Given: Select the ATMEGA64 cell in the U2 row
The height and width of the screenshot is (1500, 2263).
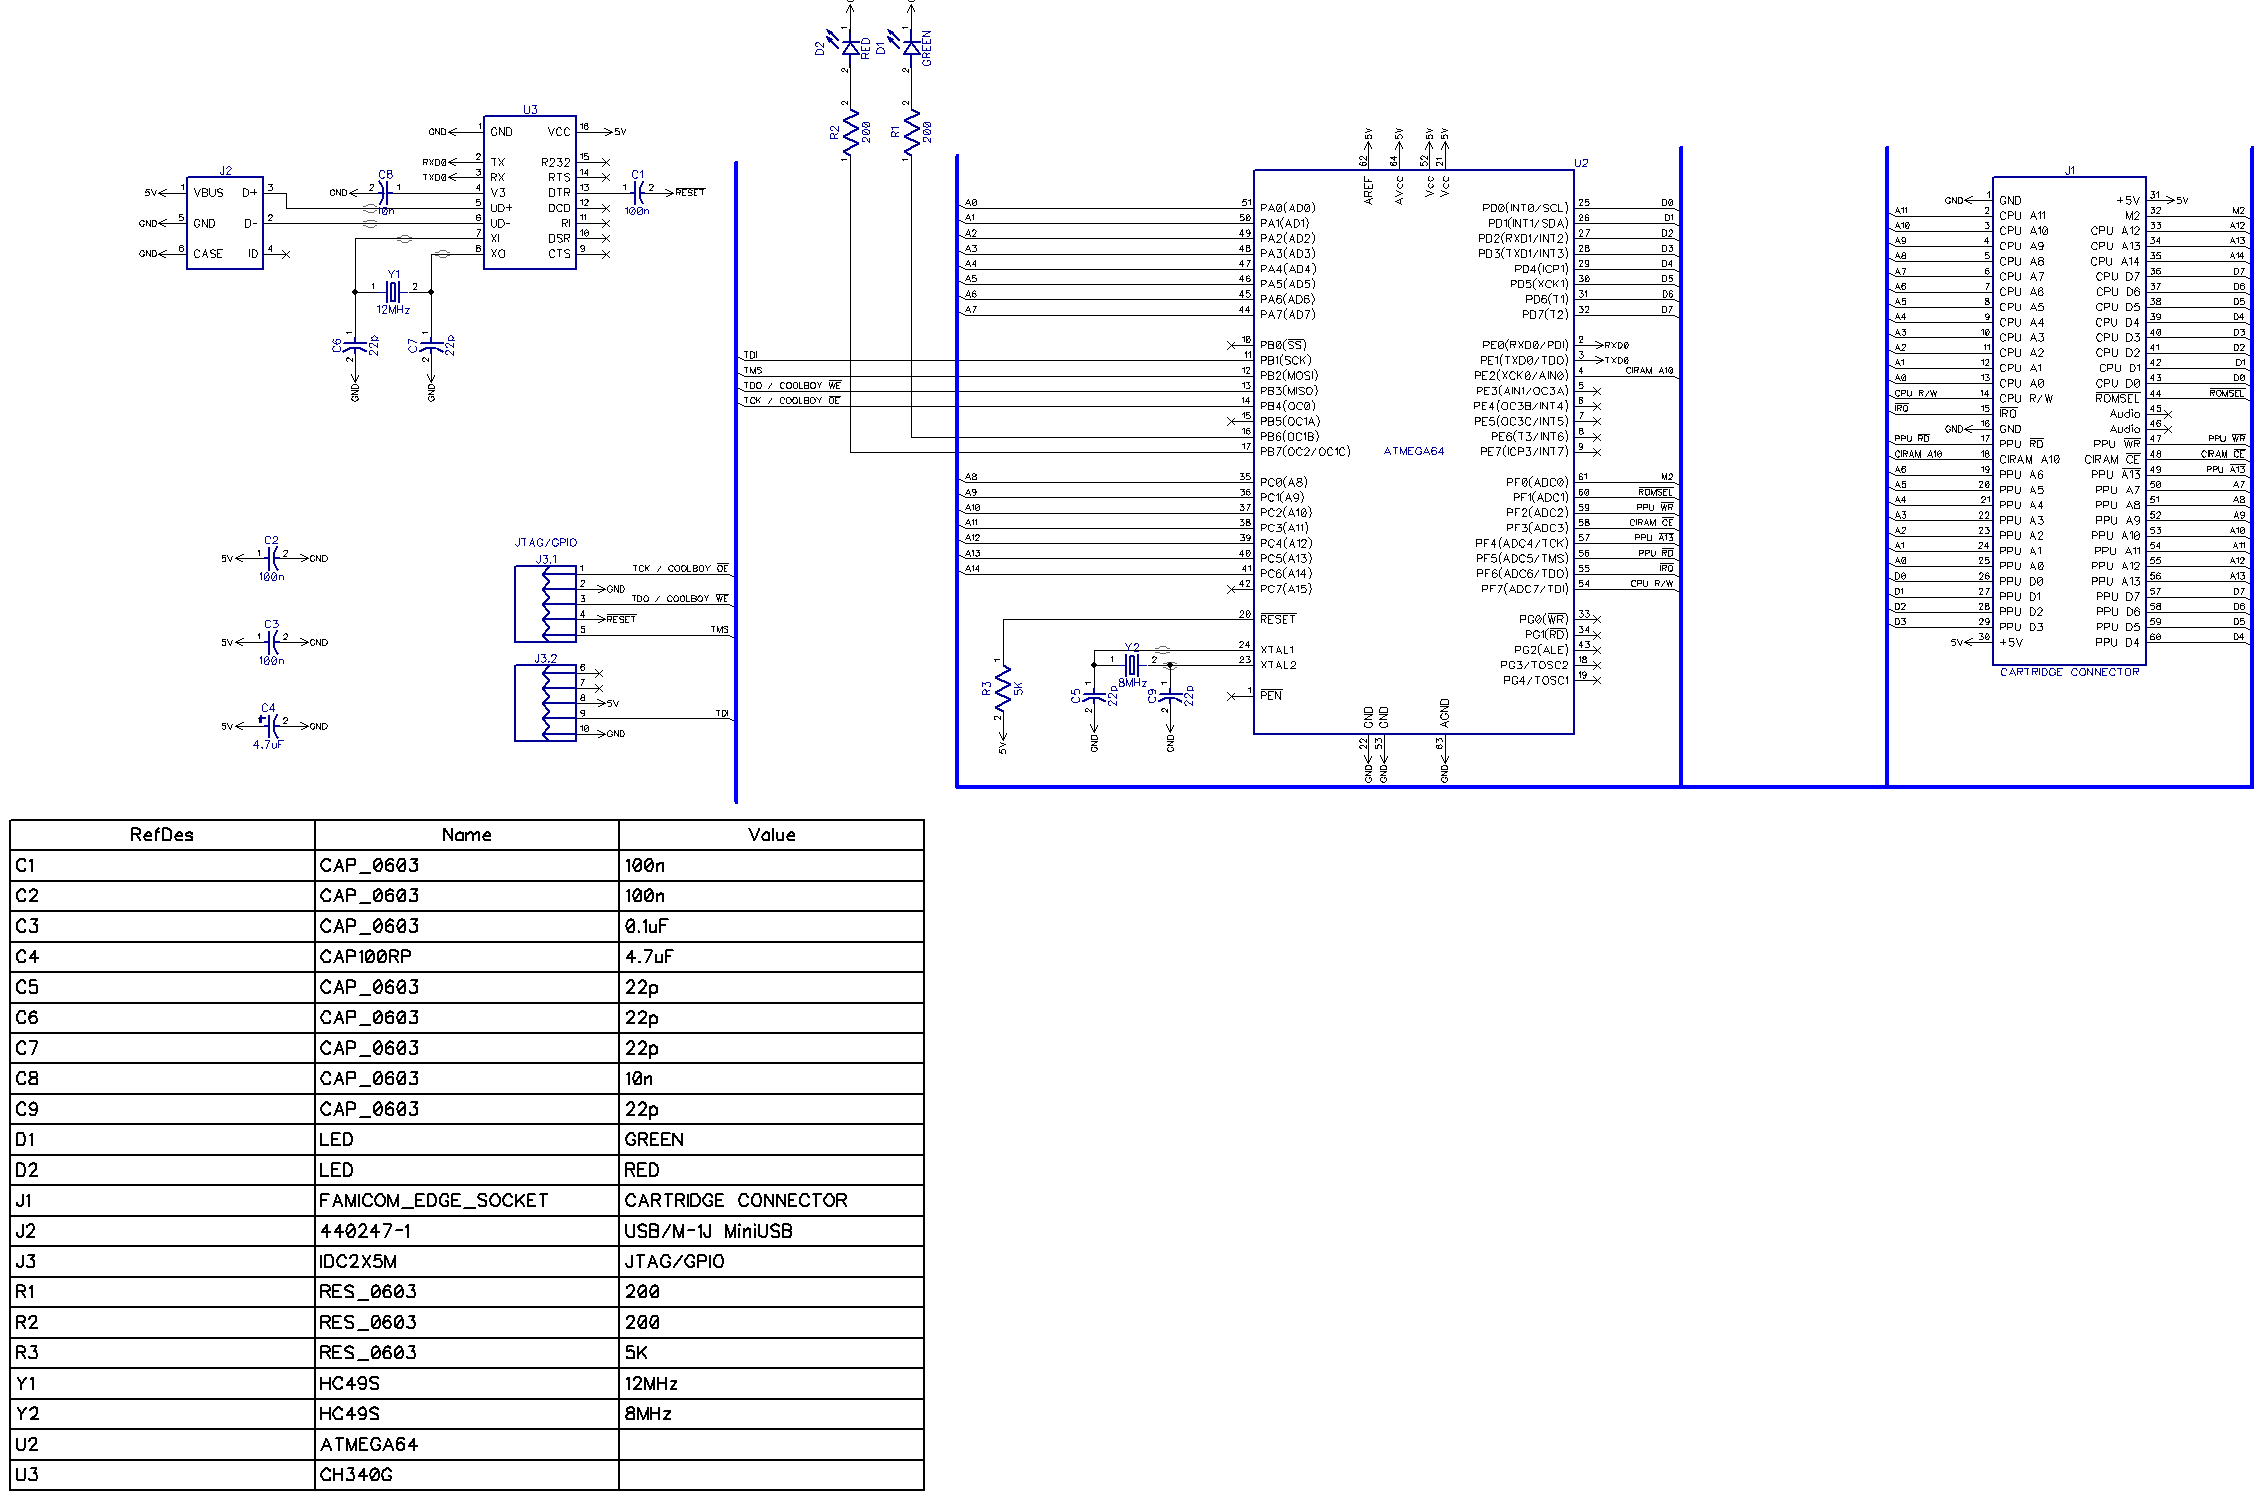Looking at the screenshot, I should coord(467,1445).
